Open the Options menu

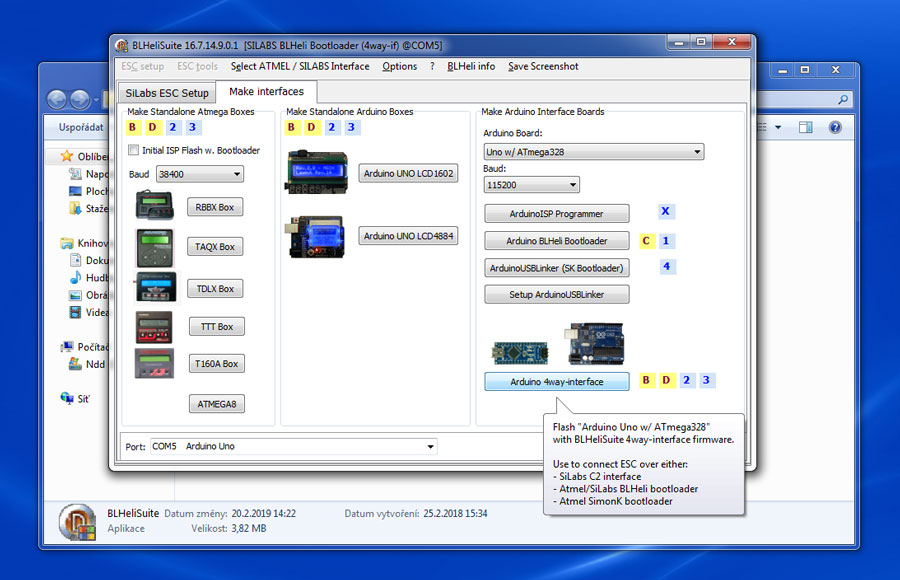399,67
